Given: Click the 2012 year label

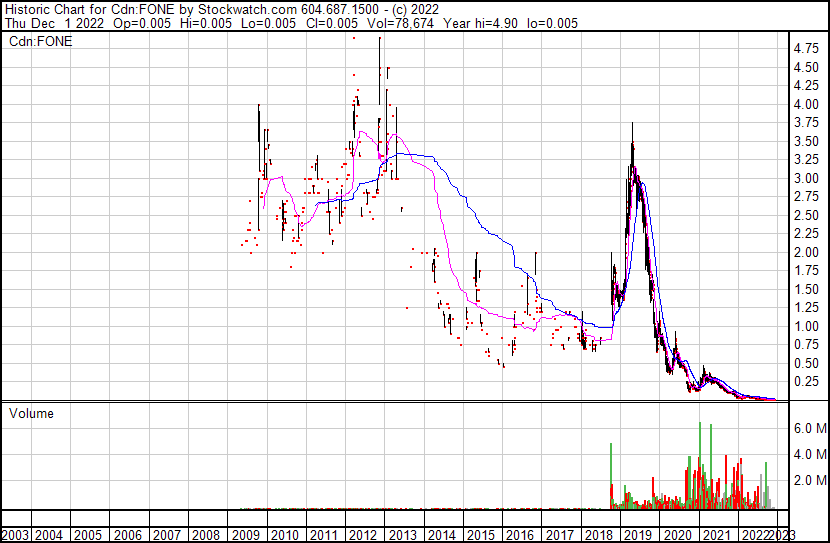Looking at the screenshot, I should coord(363,535).
